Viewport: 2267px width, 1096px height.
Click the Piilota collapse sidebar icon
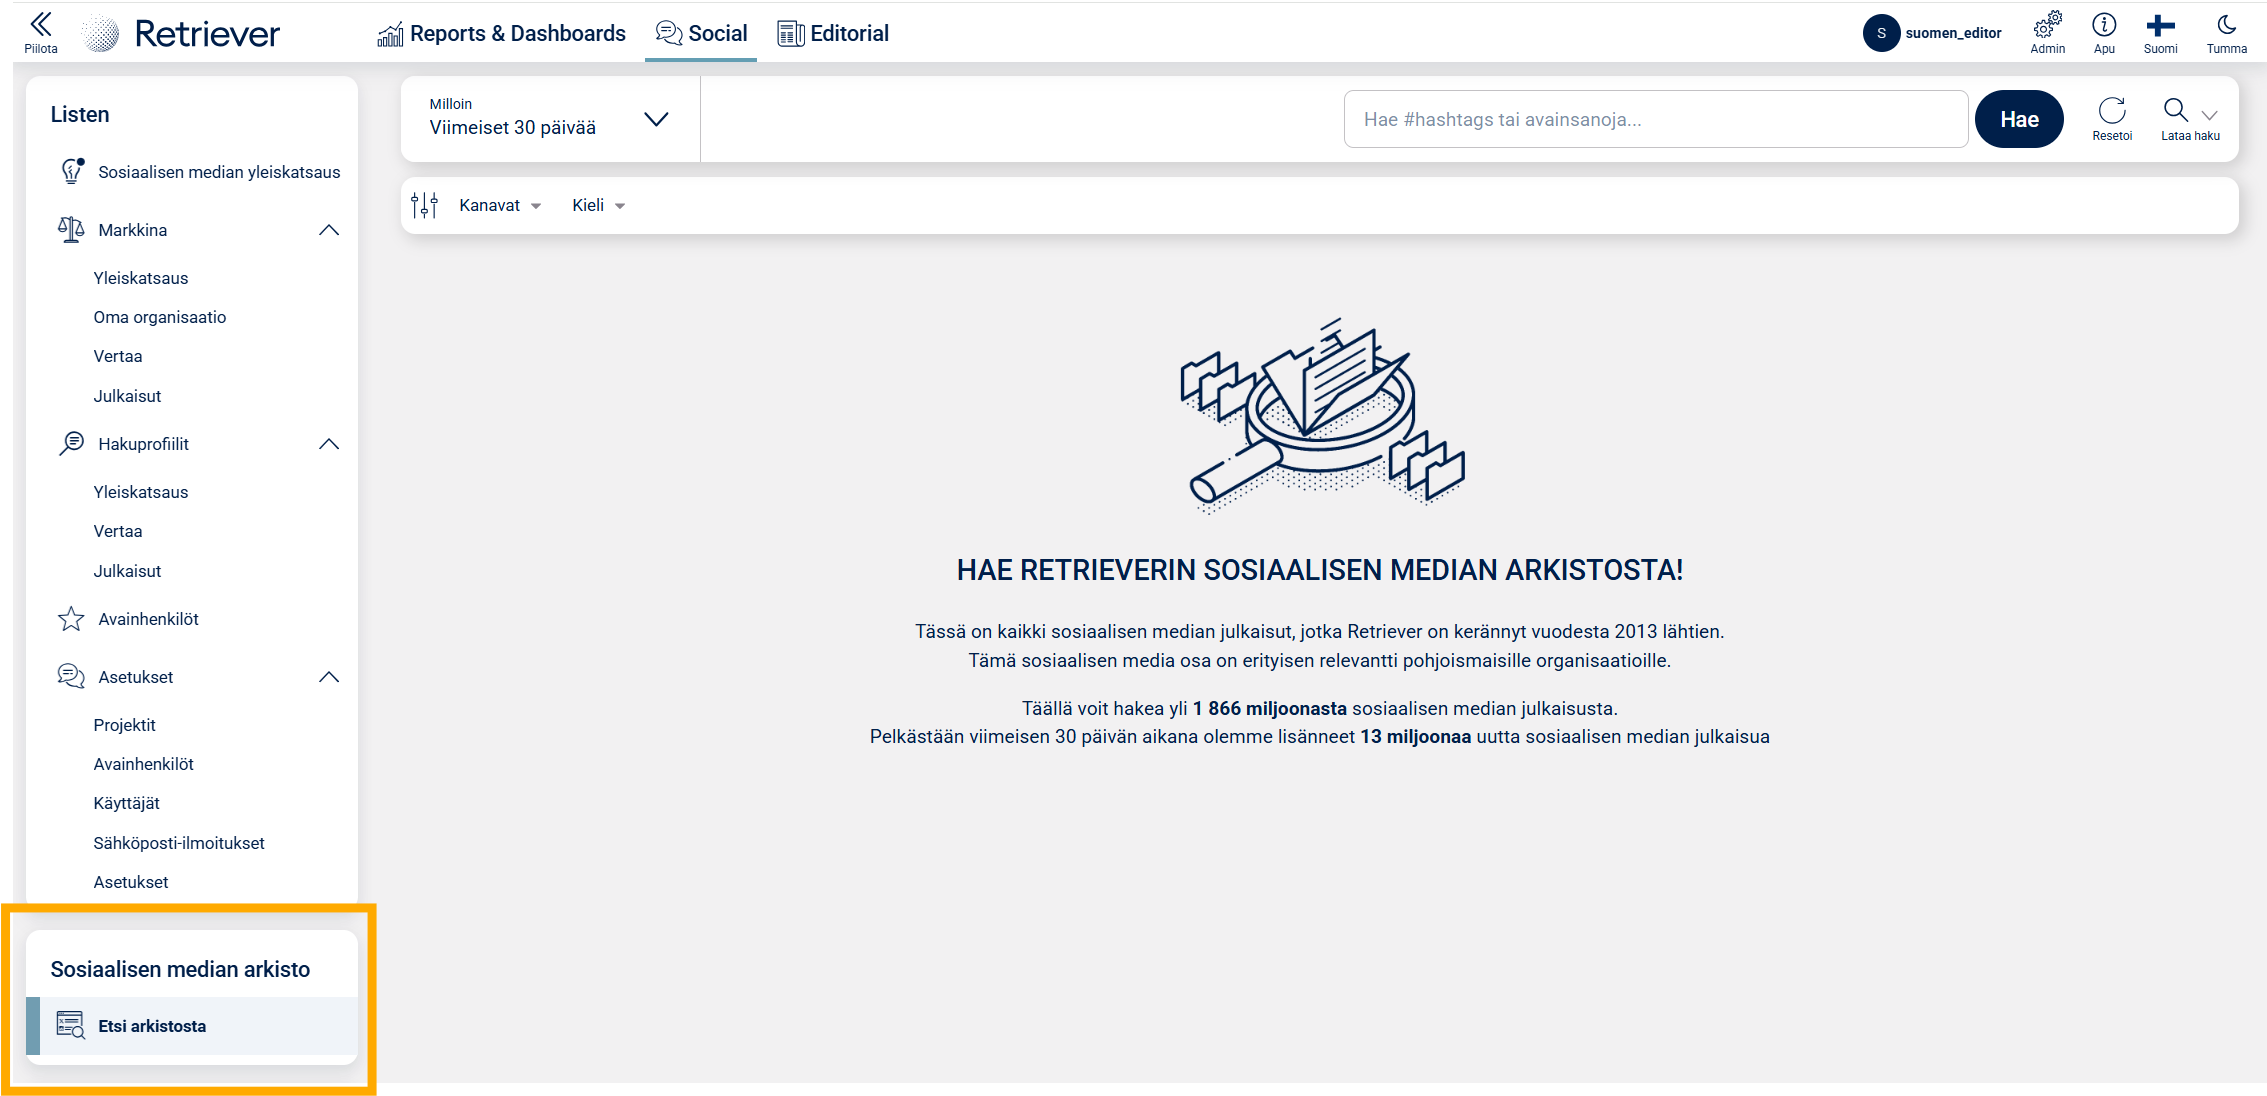pyautogui.click(x=41, y=25)
